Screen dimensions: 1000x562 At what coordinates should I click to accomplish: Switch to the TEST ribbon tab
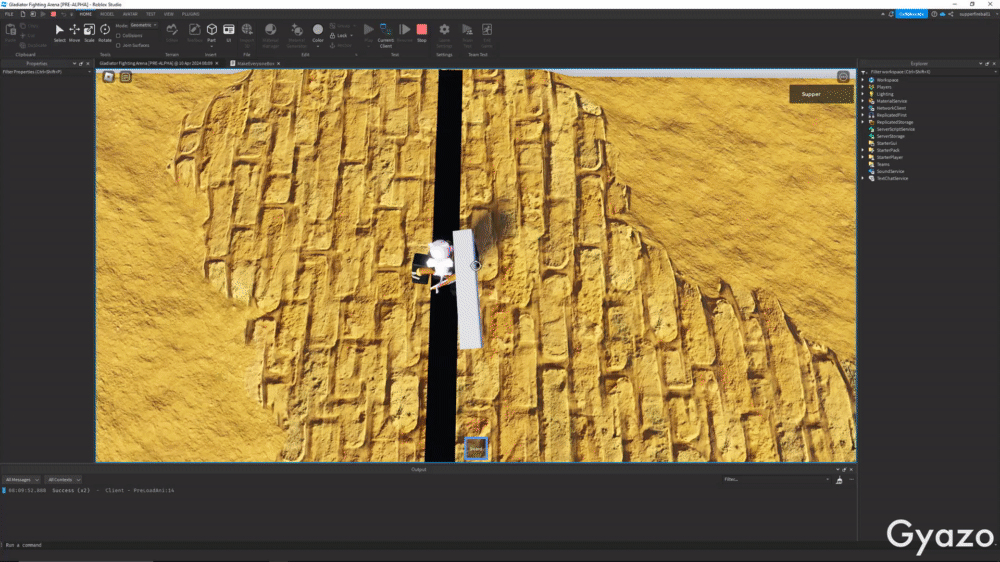151,14
